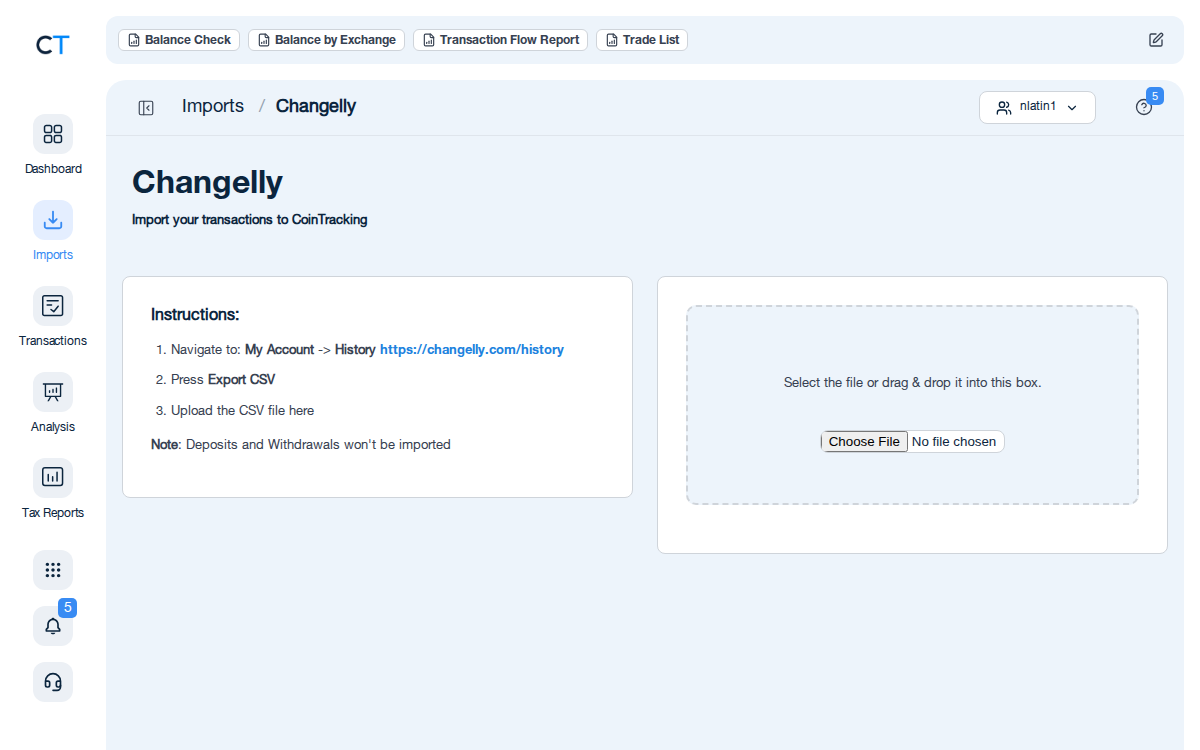1200x750 pixels.
Task: Click the Analysis sidebar label
Action: click(53, 427)
